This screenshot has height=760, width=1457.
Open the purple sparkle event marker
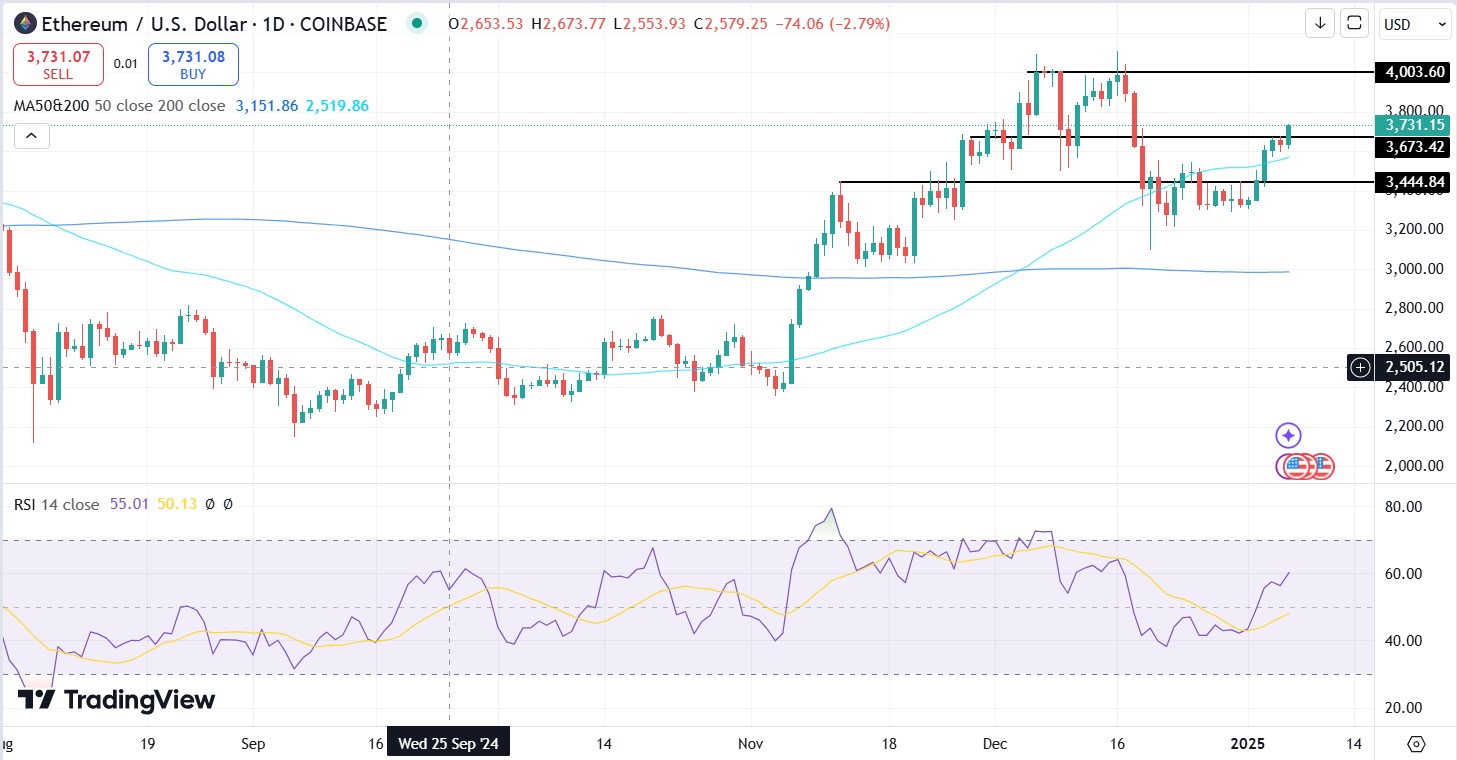1288,435
